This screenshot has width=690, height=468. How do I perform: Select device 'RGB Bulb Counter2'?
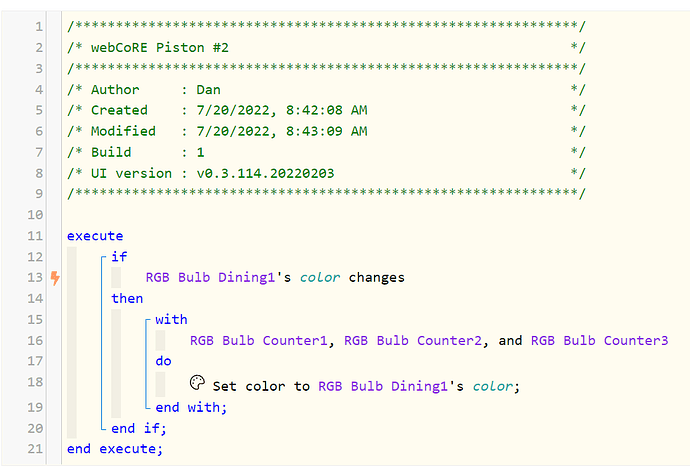click(x=413, y=340)
